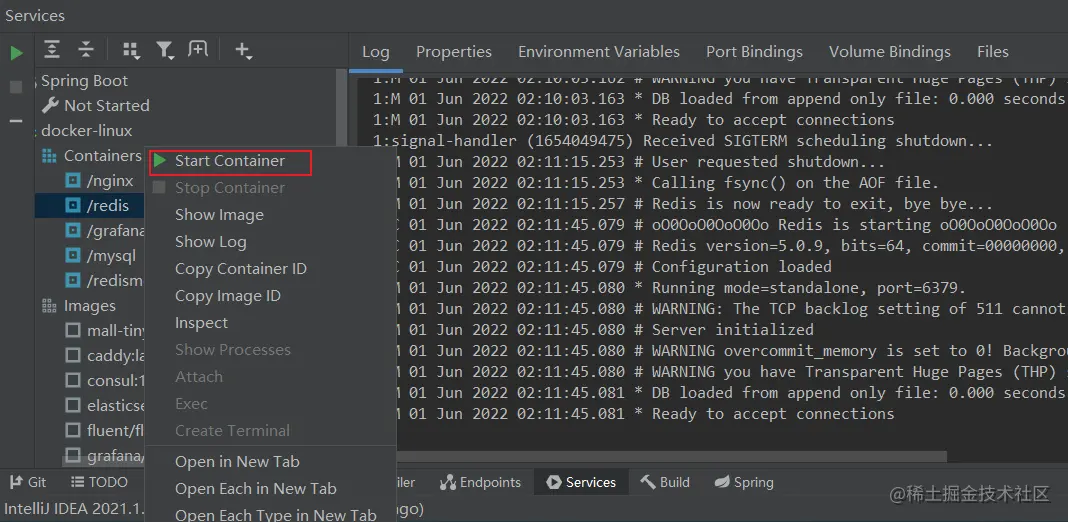
Task: Open the Group By toolbar dropdown
Action: coord(131,50)
